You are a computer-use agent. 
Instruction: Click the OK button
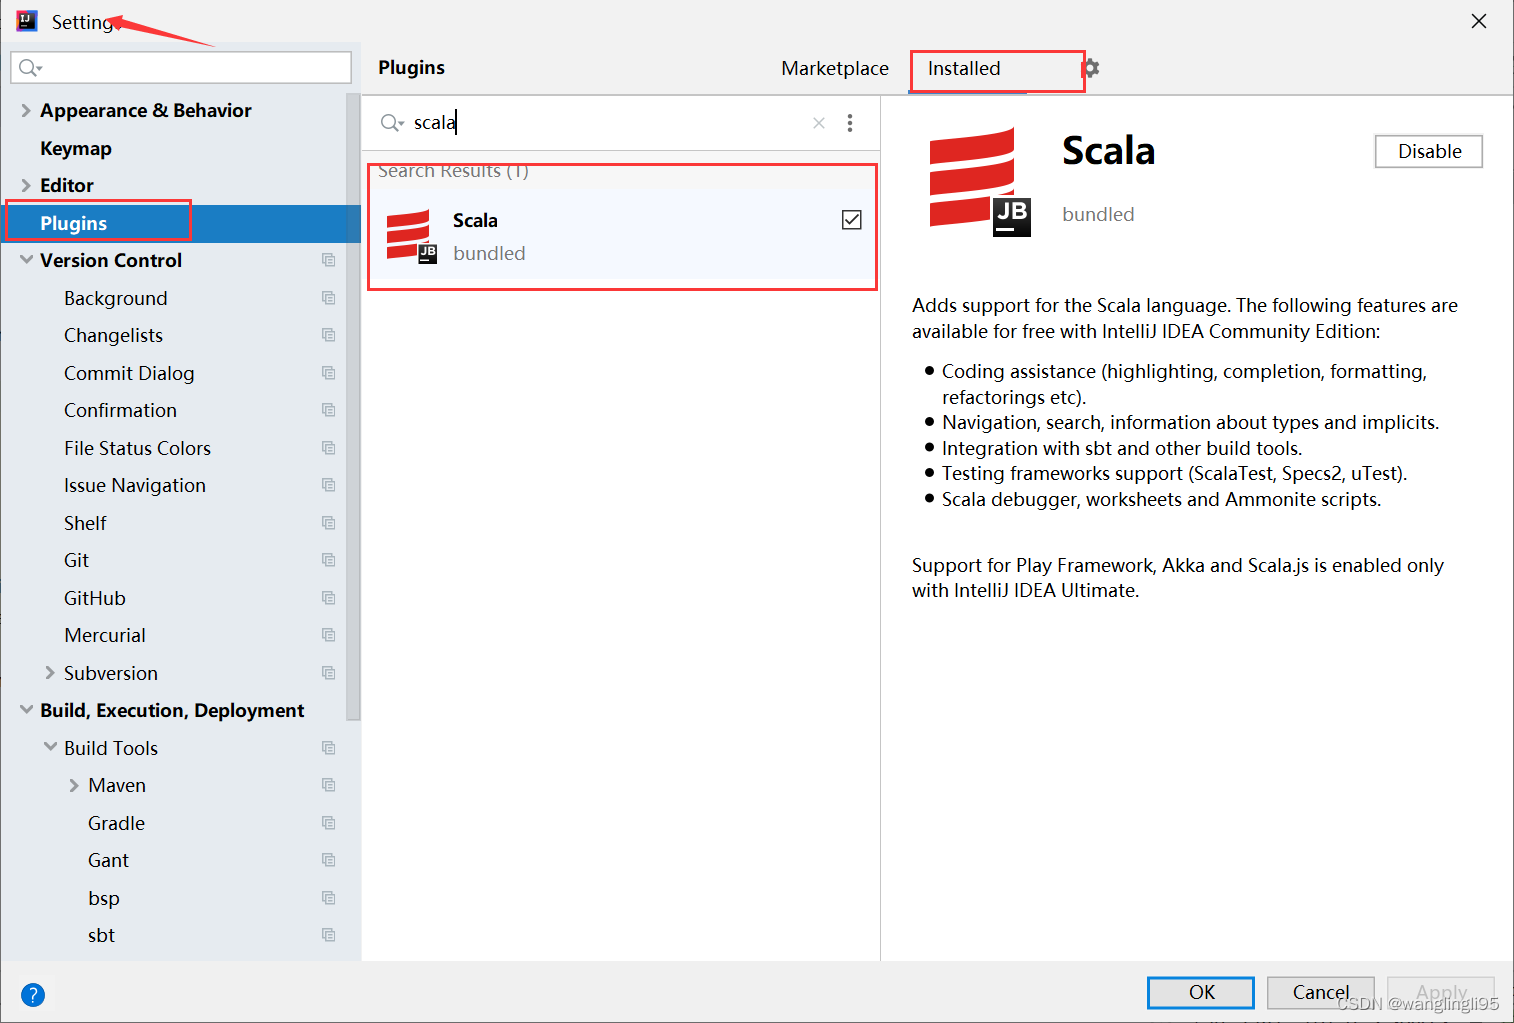click(1201, 992)
